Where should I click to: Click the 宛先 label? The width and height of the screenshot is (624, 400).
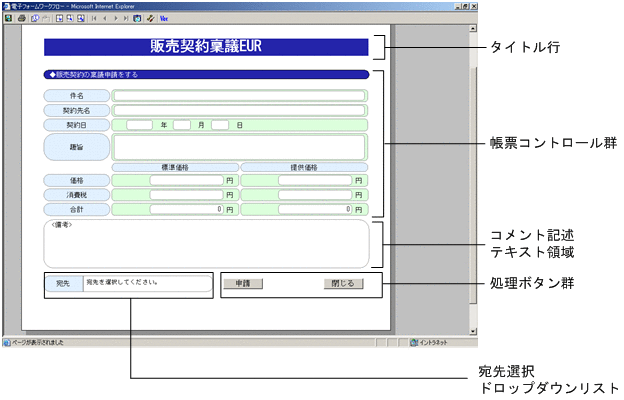point(63,283)
